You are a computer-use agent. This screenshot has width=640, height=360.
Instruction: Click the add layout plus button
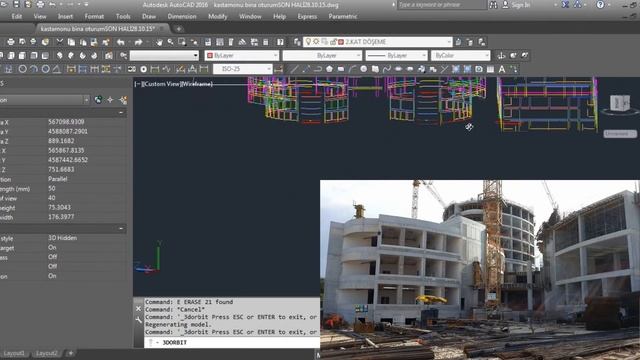(70, 353)
